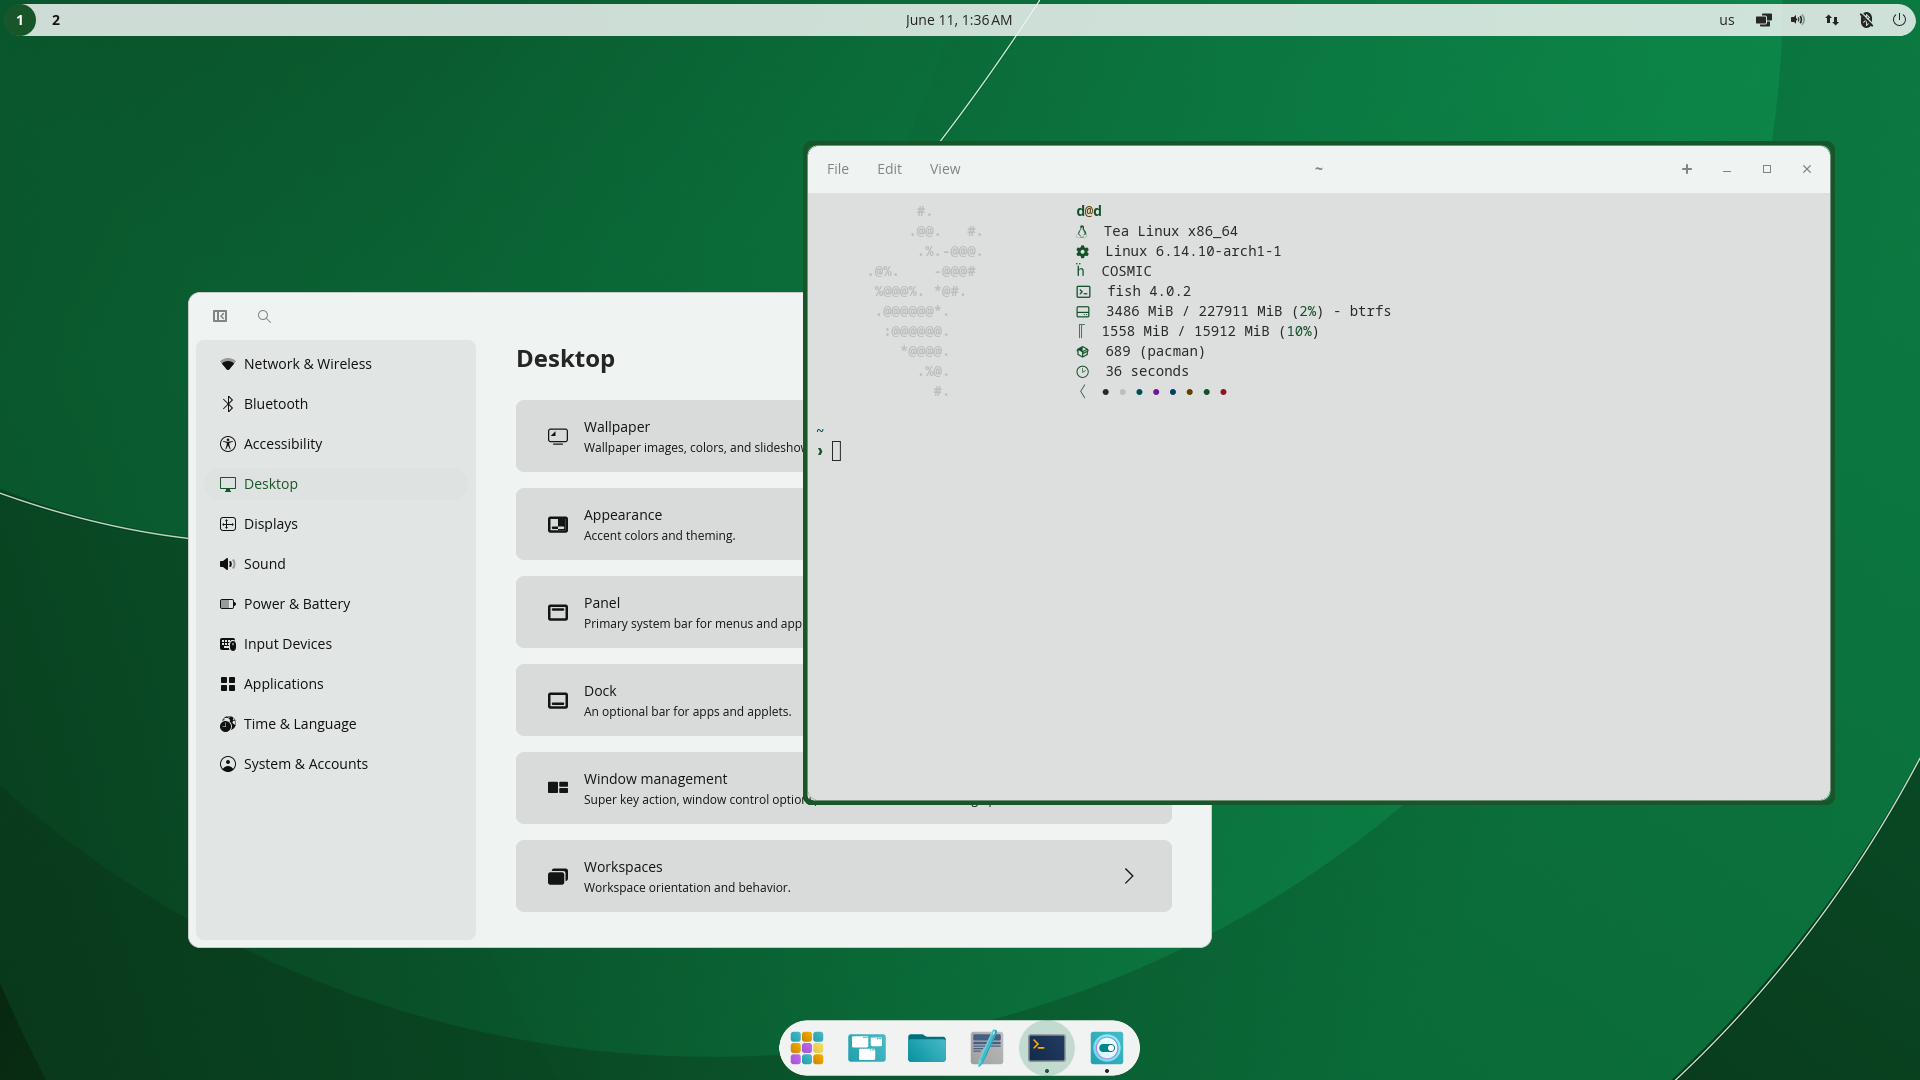Click the disabled Bluetooth icon in the top panel
The height and width of the screenshot is (1080, 1920).
(x=1866, y=19)
